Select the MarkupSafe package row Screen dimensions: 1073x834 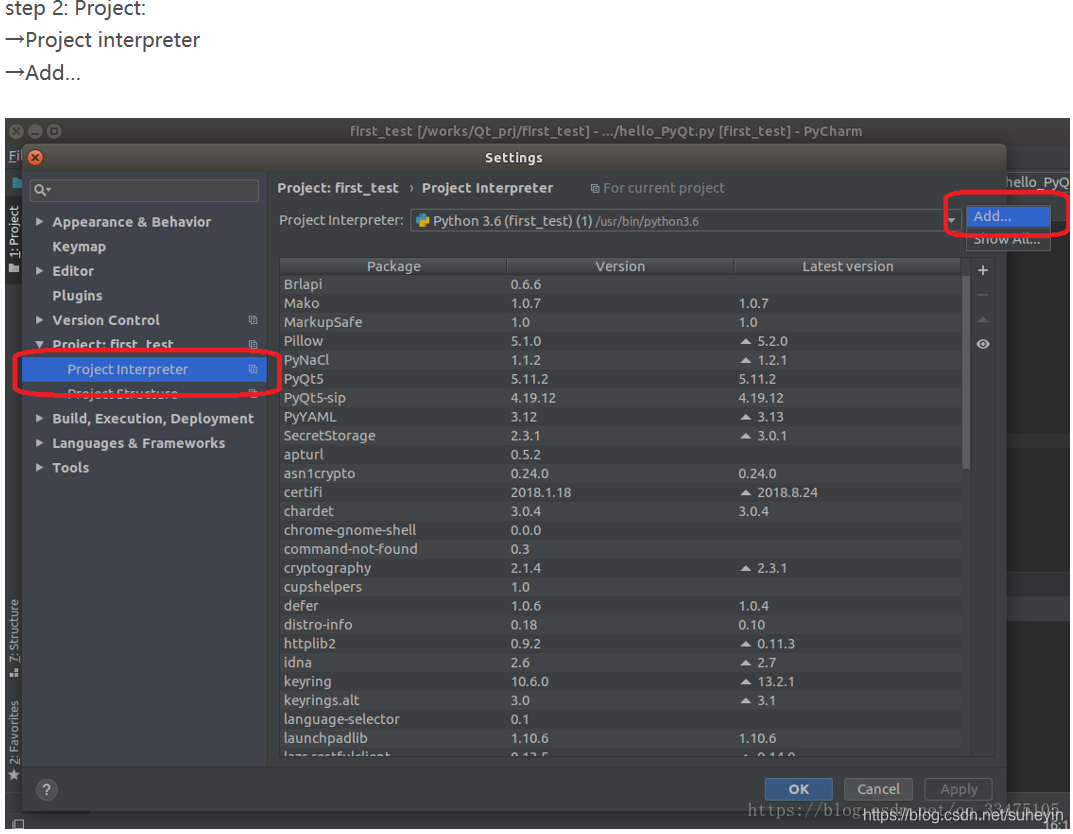tap(620, 322)
